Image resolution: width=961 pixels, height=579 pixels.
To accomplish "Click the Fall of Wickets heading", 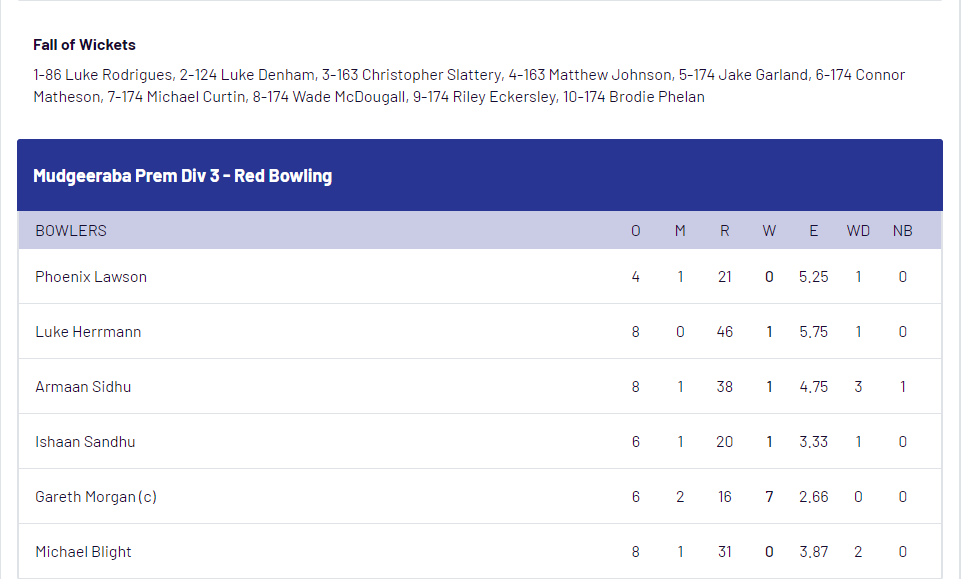I will click(x=85, y=45).
